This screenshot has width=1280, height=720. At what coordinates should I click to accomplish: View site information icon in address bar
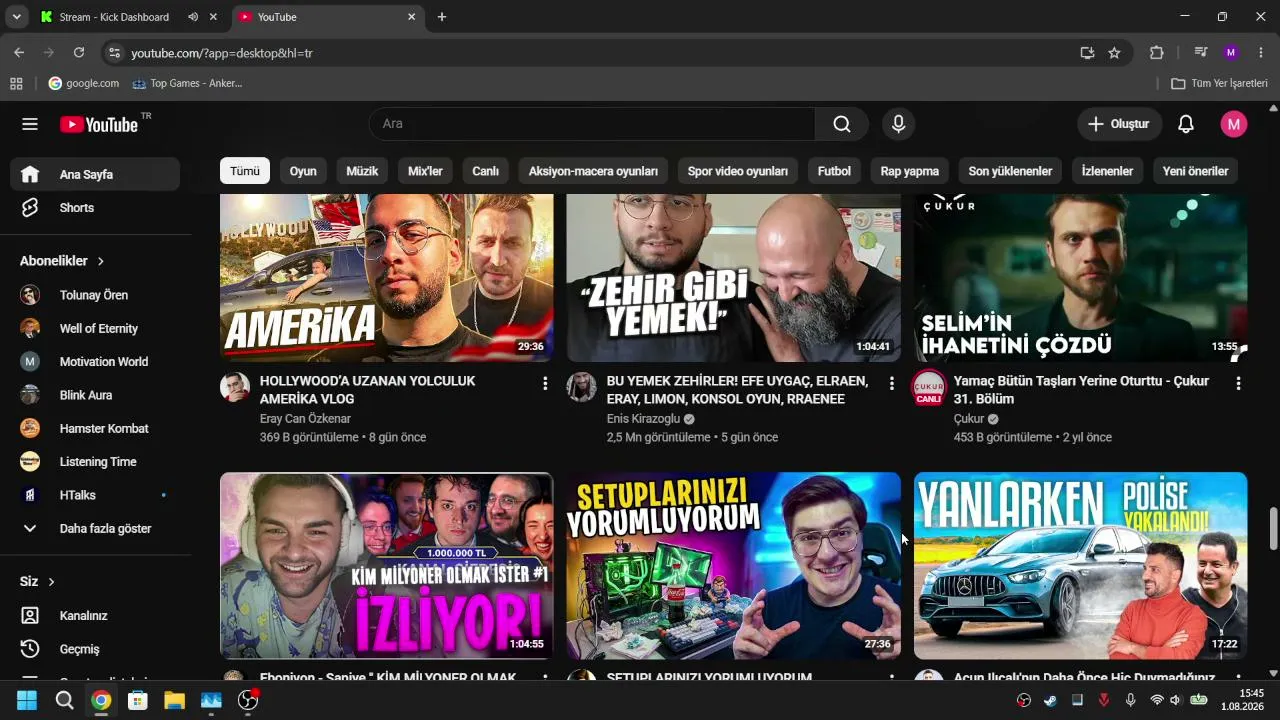point(114,53)
